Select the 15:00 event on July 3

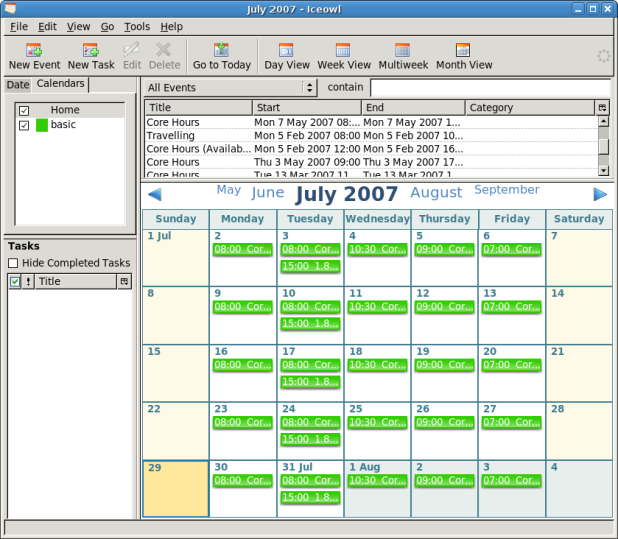tap(310, 266)
